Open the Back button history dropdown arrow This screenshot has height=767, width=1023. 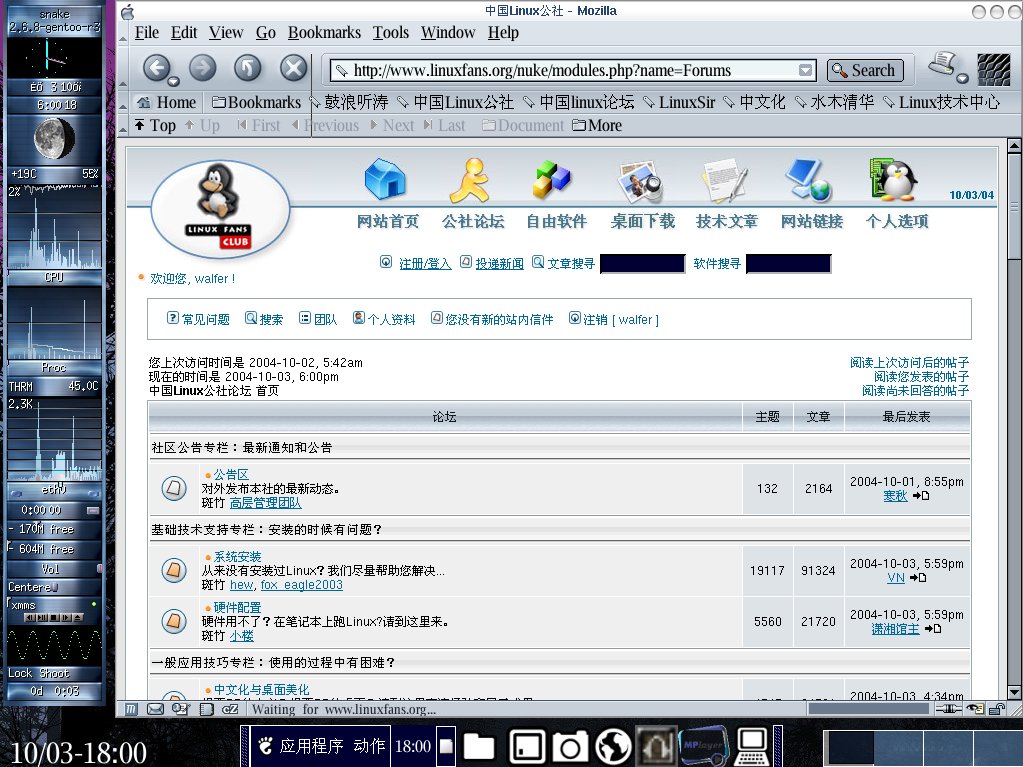[x=174, y=82]
